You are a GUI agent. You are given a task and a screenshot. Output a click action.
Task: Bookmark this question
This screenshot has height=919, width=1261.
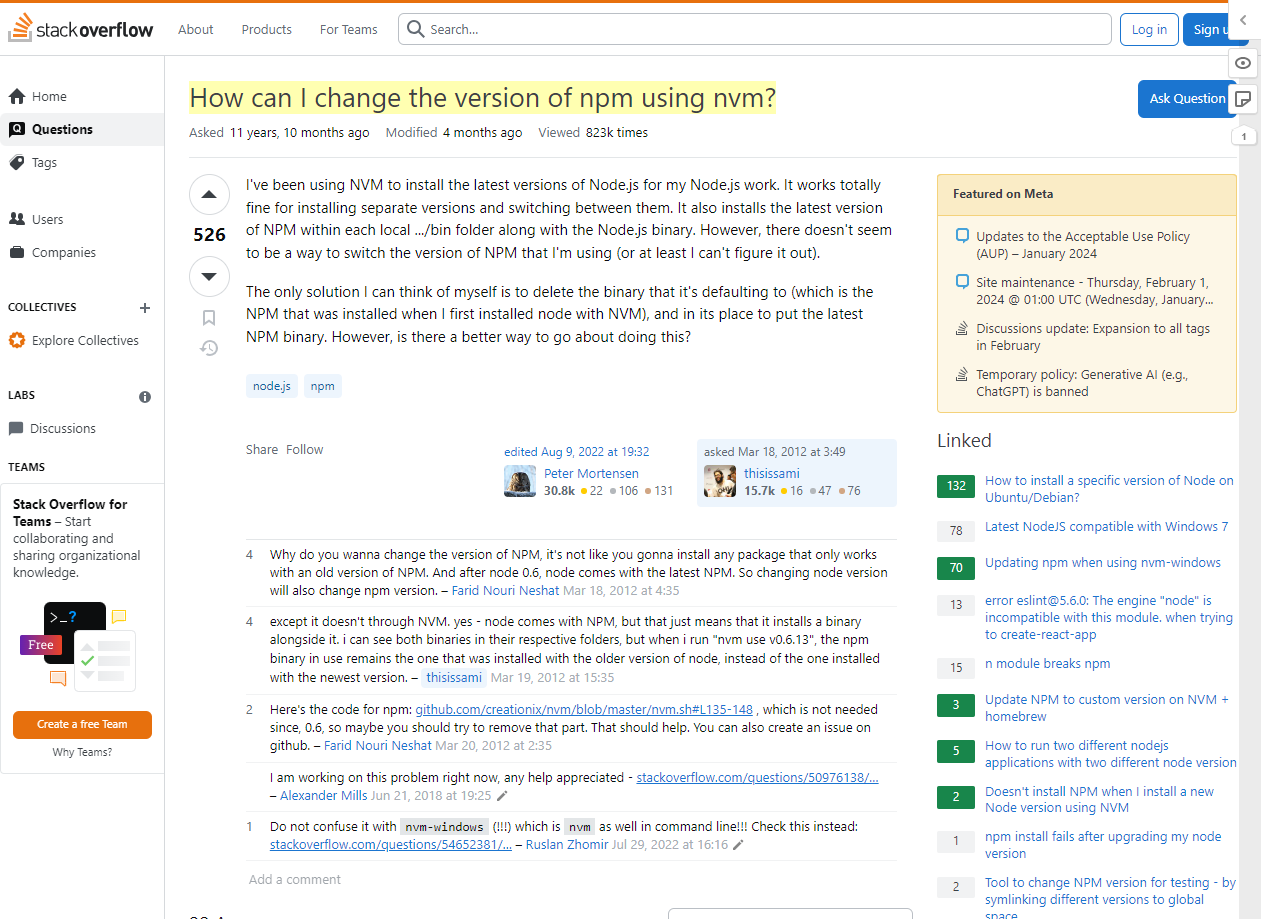coord(209,318)
